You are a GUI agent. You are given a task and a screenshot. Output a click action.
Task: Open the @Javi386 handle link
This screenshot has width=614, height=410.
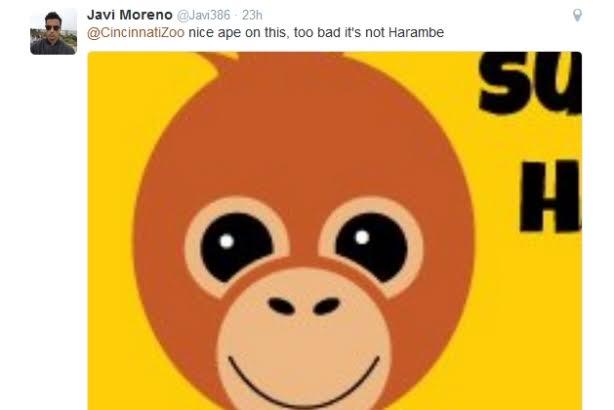[204, 15]
